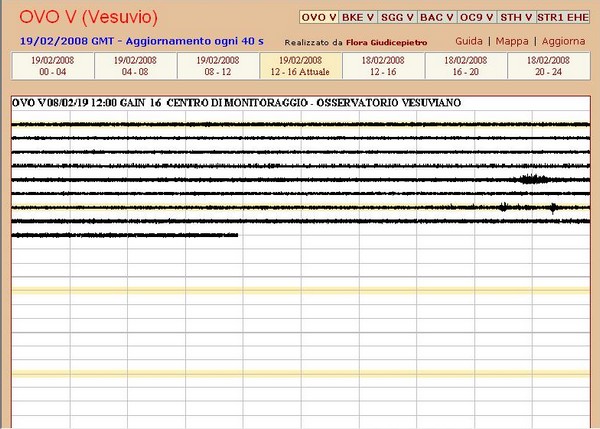Switch to the BKE V station
Viewport: 600px width, 429px height.
[x=358, y=17]
